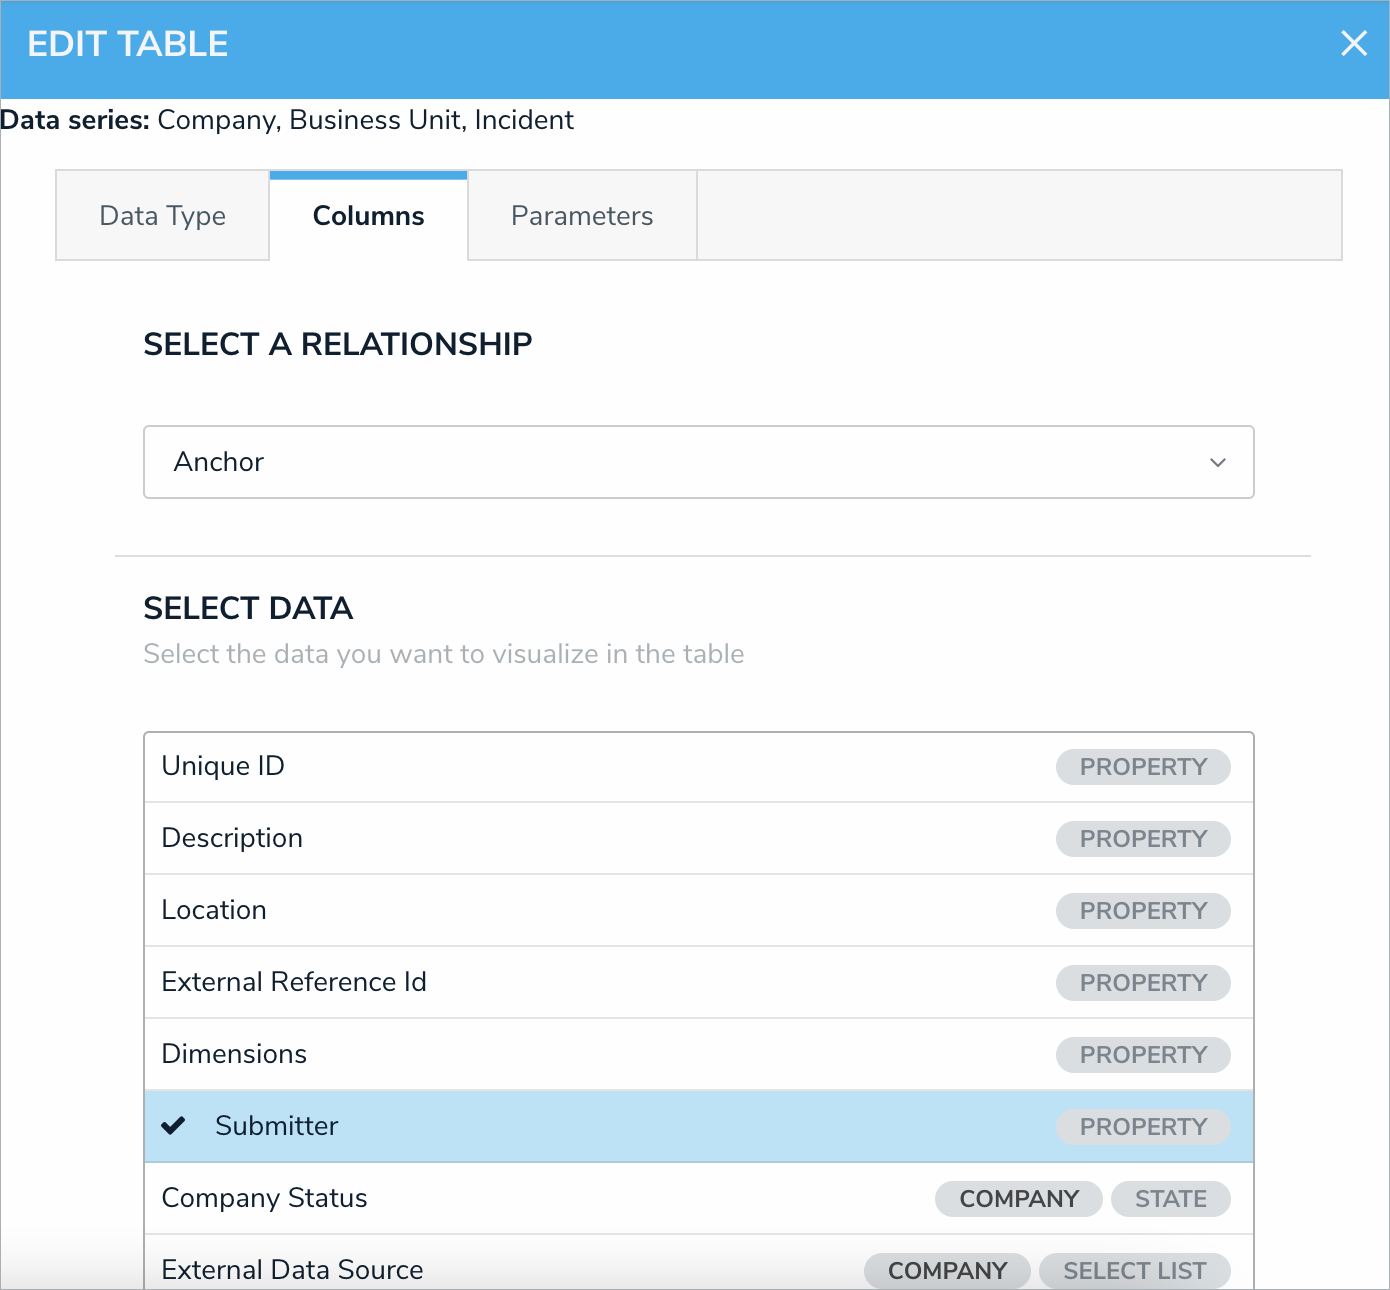Click COMPANY badge on Company Status
Screen dimensions: 1390x1290
click(1018, 1199)
